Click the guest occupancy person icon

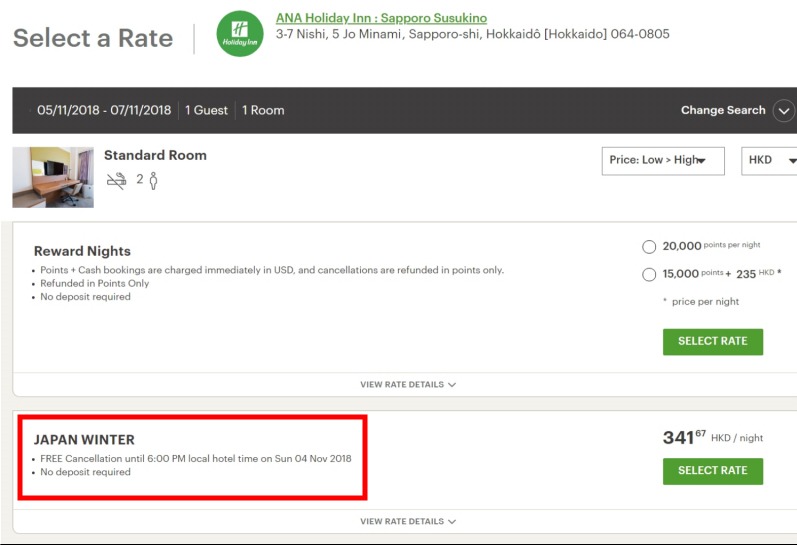[153, 180]
